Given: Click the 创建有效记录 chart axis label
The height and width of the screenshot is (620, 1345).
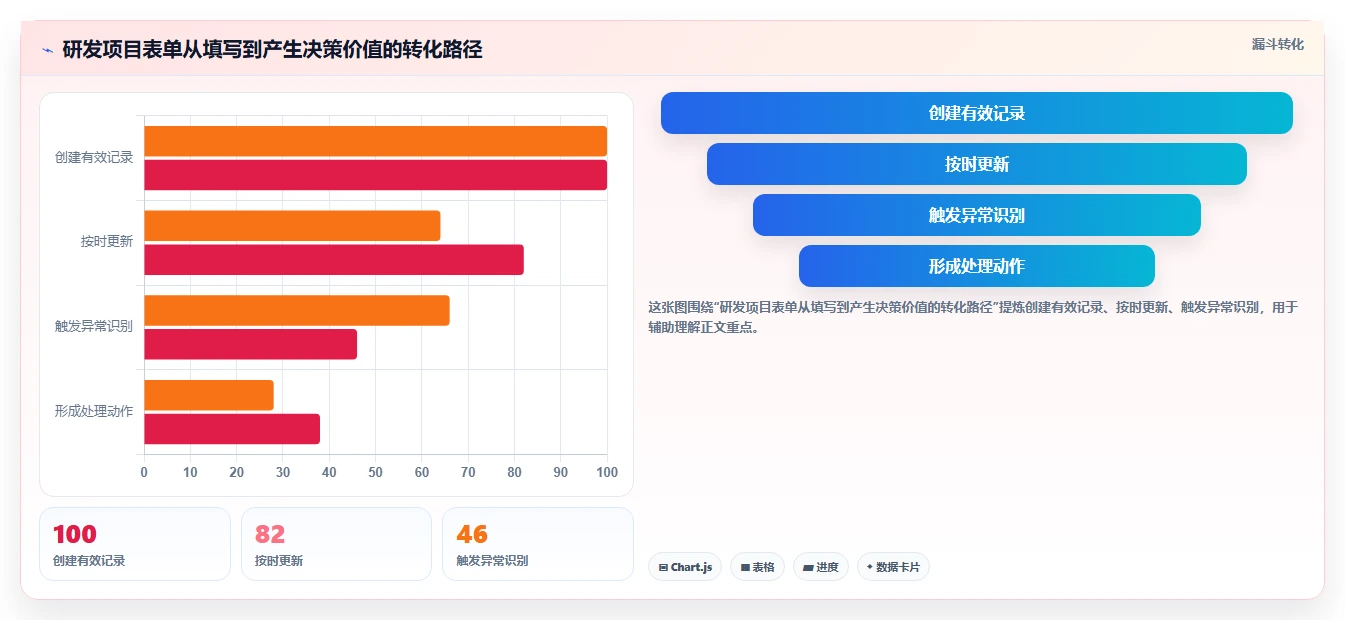Looking at the screenshot, I should point(94,157).
